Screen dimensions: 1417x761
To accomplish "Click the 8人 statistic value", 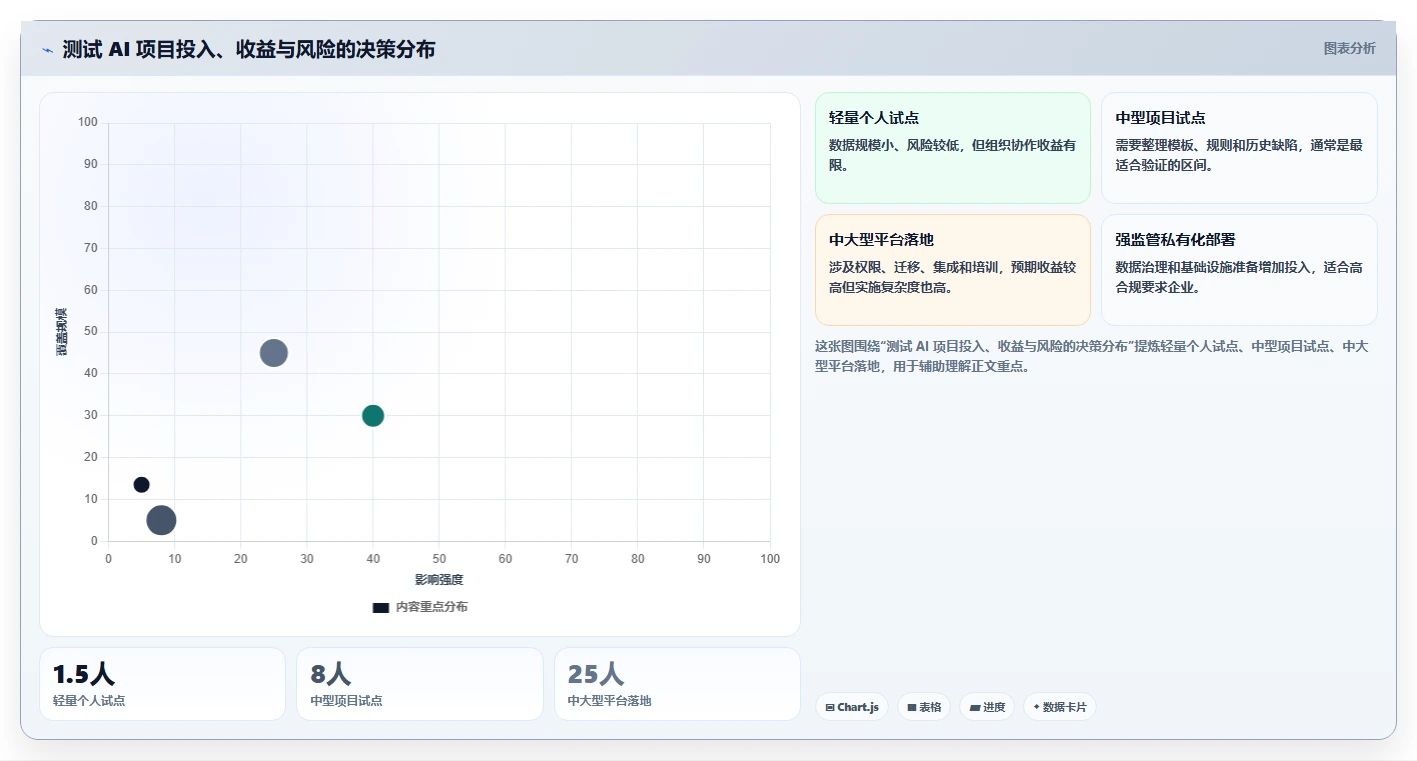I will point(331,675).
